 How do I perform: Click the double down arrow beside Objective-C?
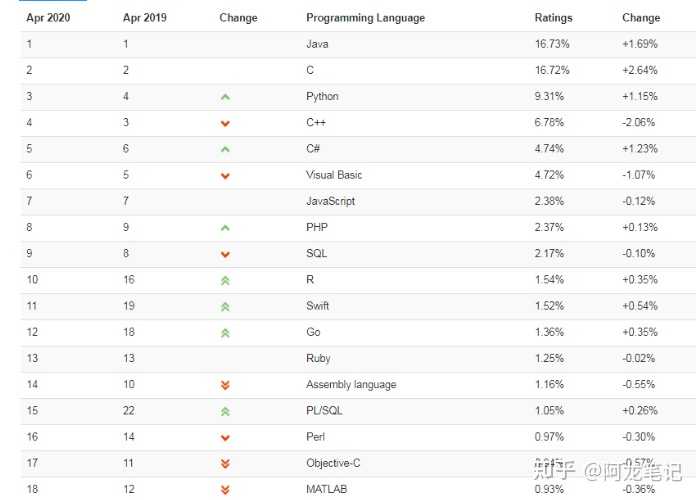coord(225,464)
